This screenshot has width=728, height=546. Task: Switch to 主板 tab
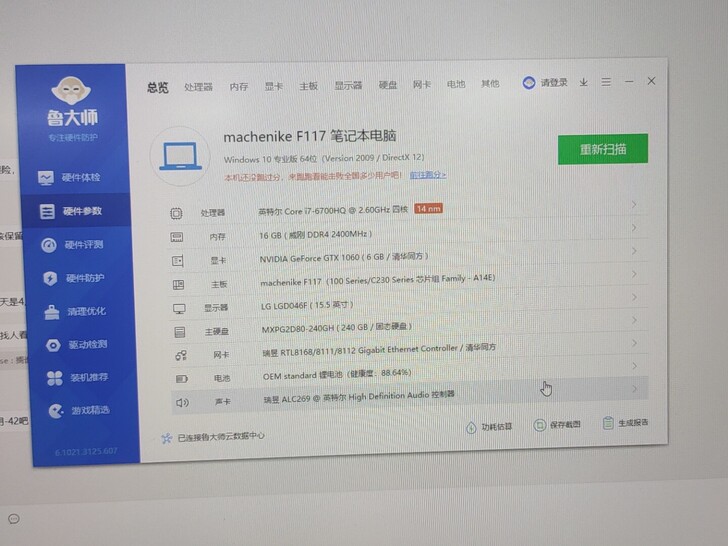[308, 86]
